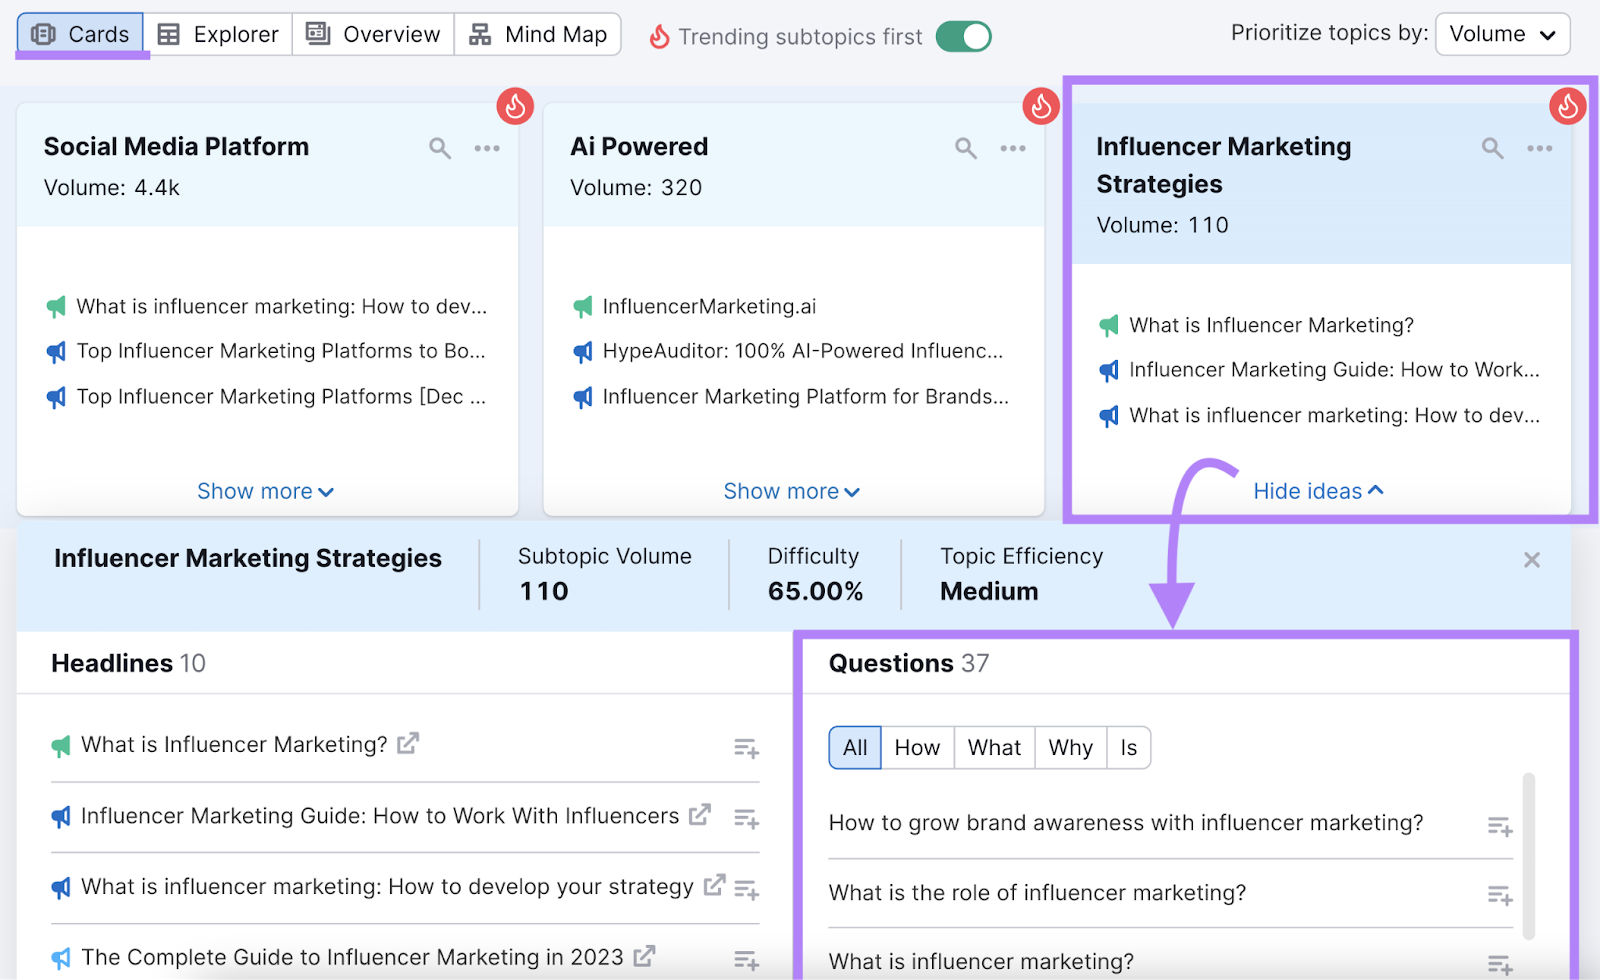1600x980 pixels.
Task: Collapse card with Hide ideas link
Action: point(1318,491)
